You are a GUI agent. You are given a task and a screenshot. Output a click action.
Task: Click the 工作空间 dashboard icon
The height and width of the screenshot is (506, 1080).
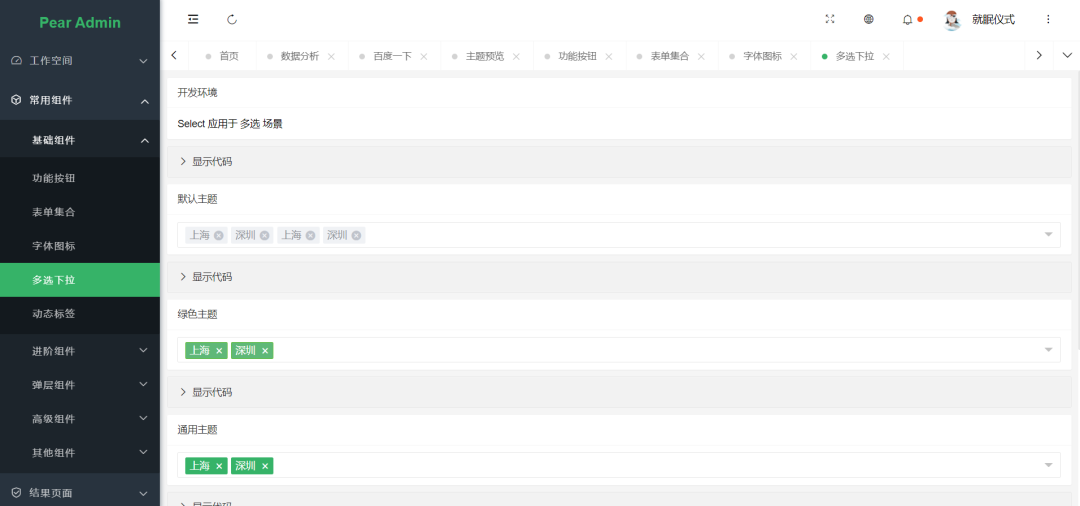pos(17,61)
